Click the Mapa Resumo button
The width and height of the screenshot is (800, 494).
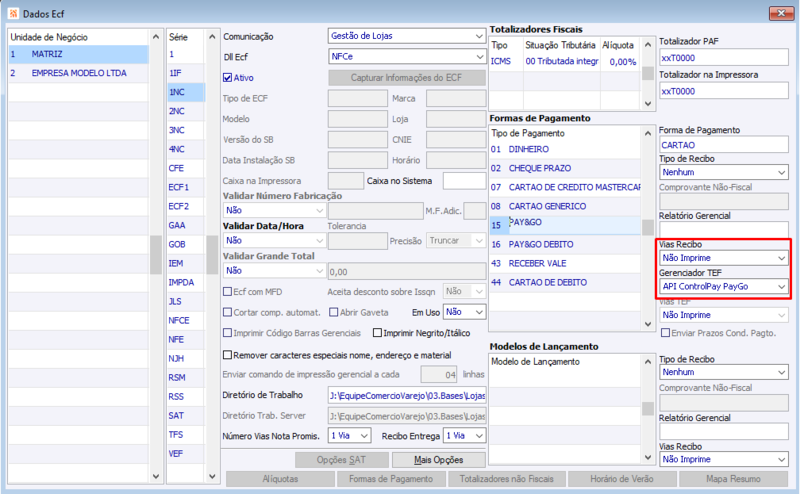pos(733,479)
